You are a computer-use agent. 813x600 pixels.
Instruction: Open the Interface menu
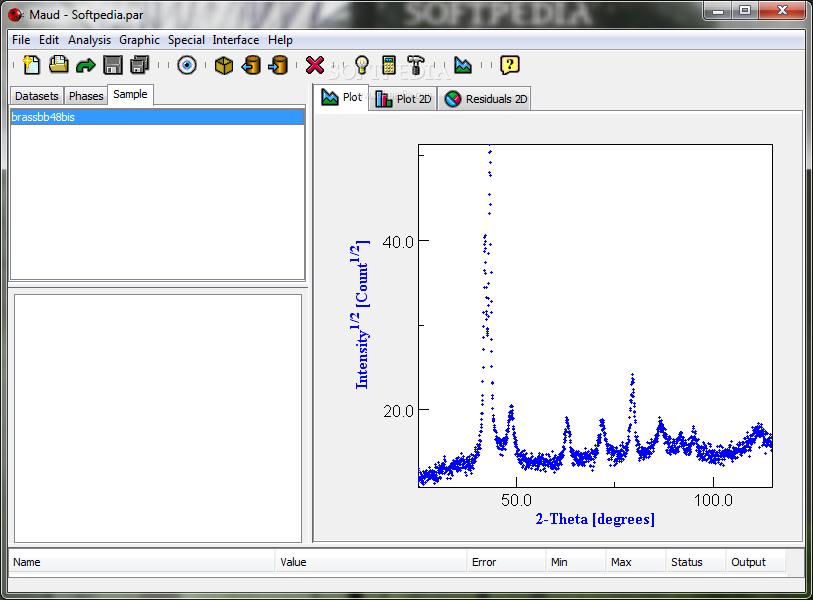(x=235, y=40)
